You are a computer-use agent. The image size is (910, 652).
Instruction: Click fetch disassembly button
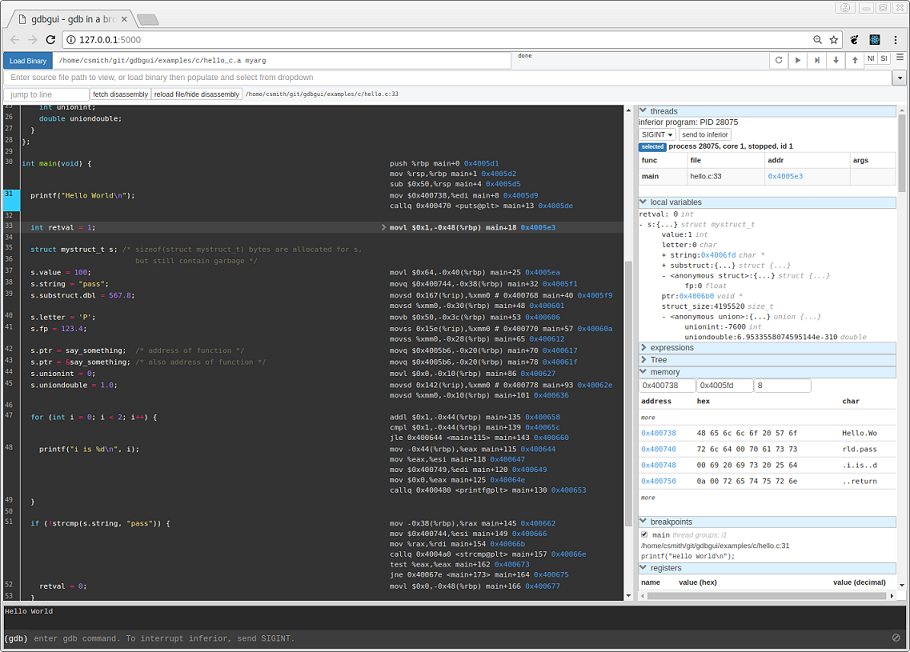coord(120,94)
